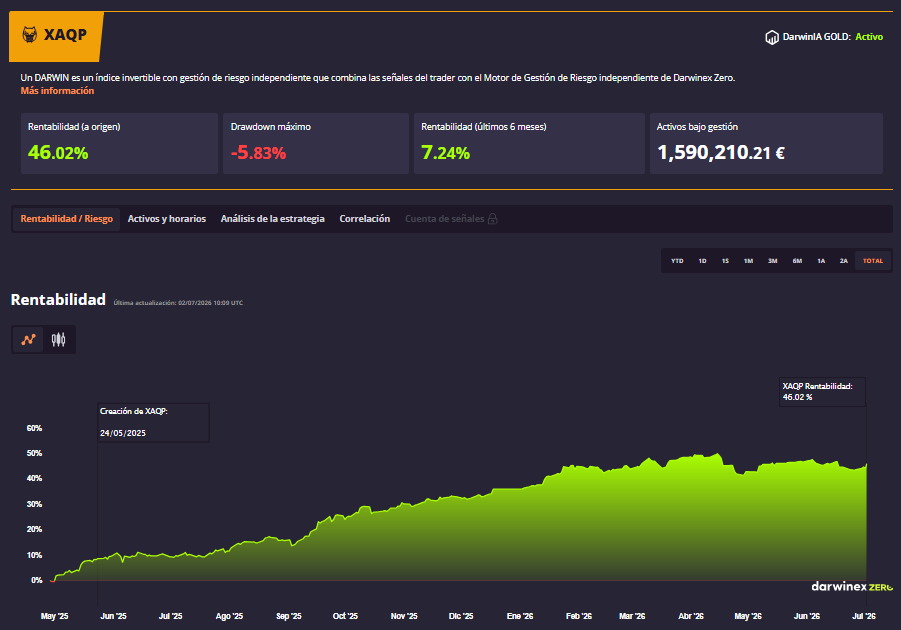
Task: Click the Activos bajo gestión card
Action: [766, 143]
